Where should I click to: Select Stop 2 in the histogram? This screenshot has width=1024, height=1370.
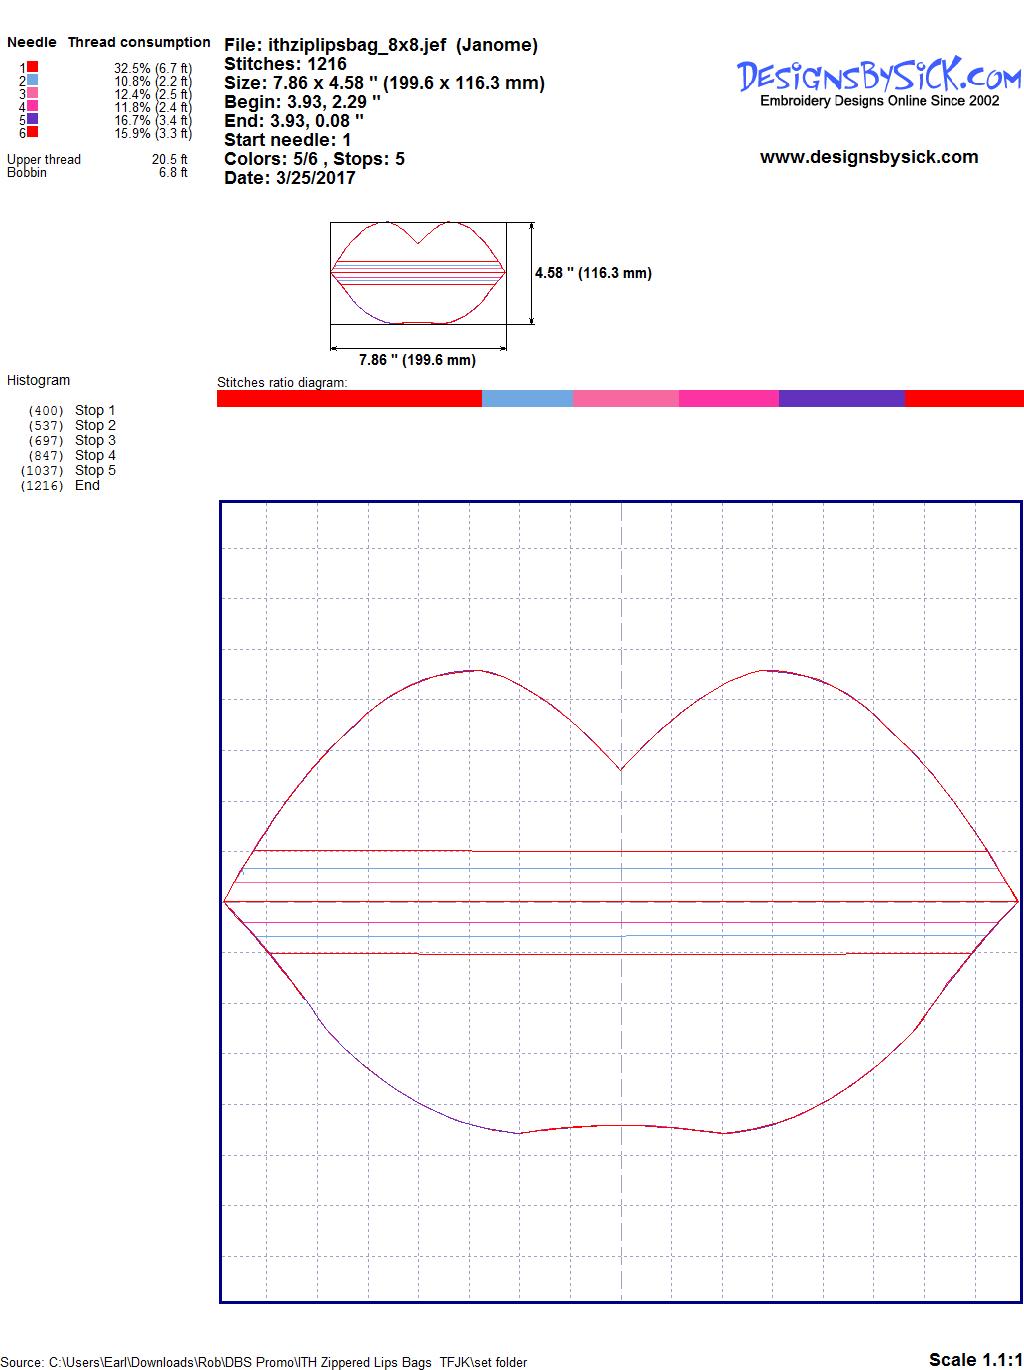[x=95, y=425]
